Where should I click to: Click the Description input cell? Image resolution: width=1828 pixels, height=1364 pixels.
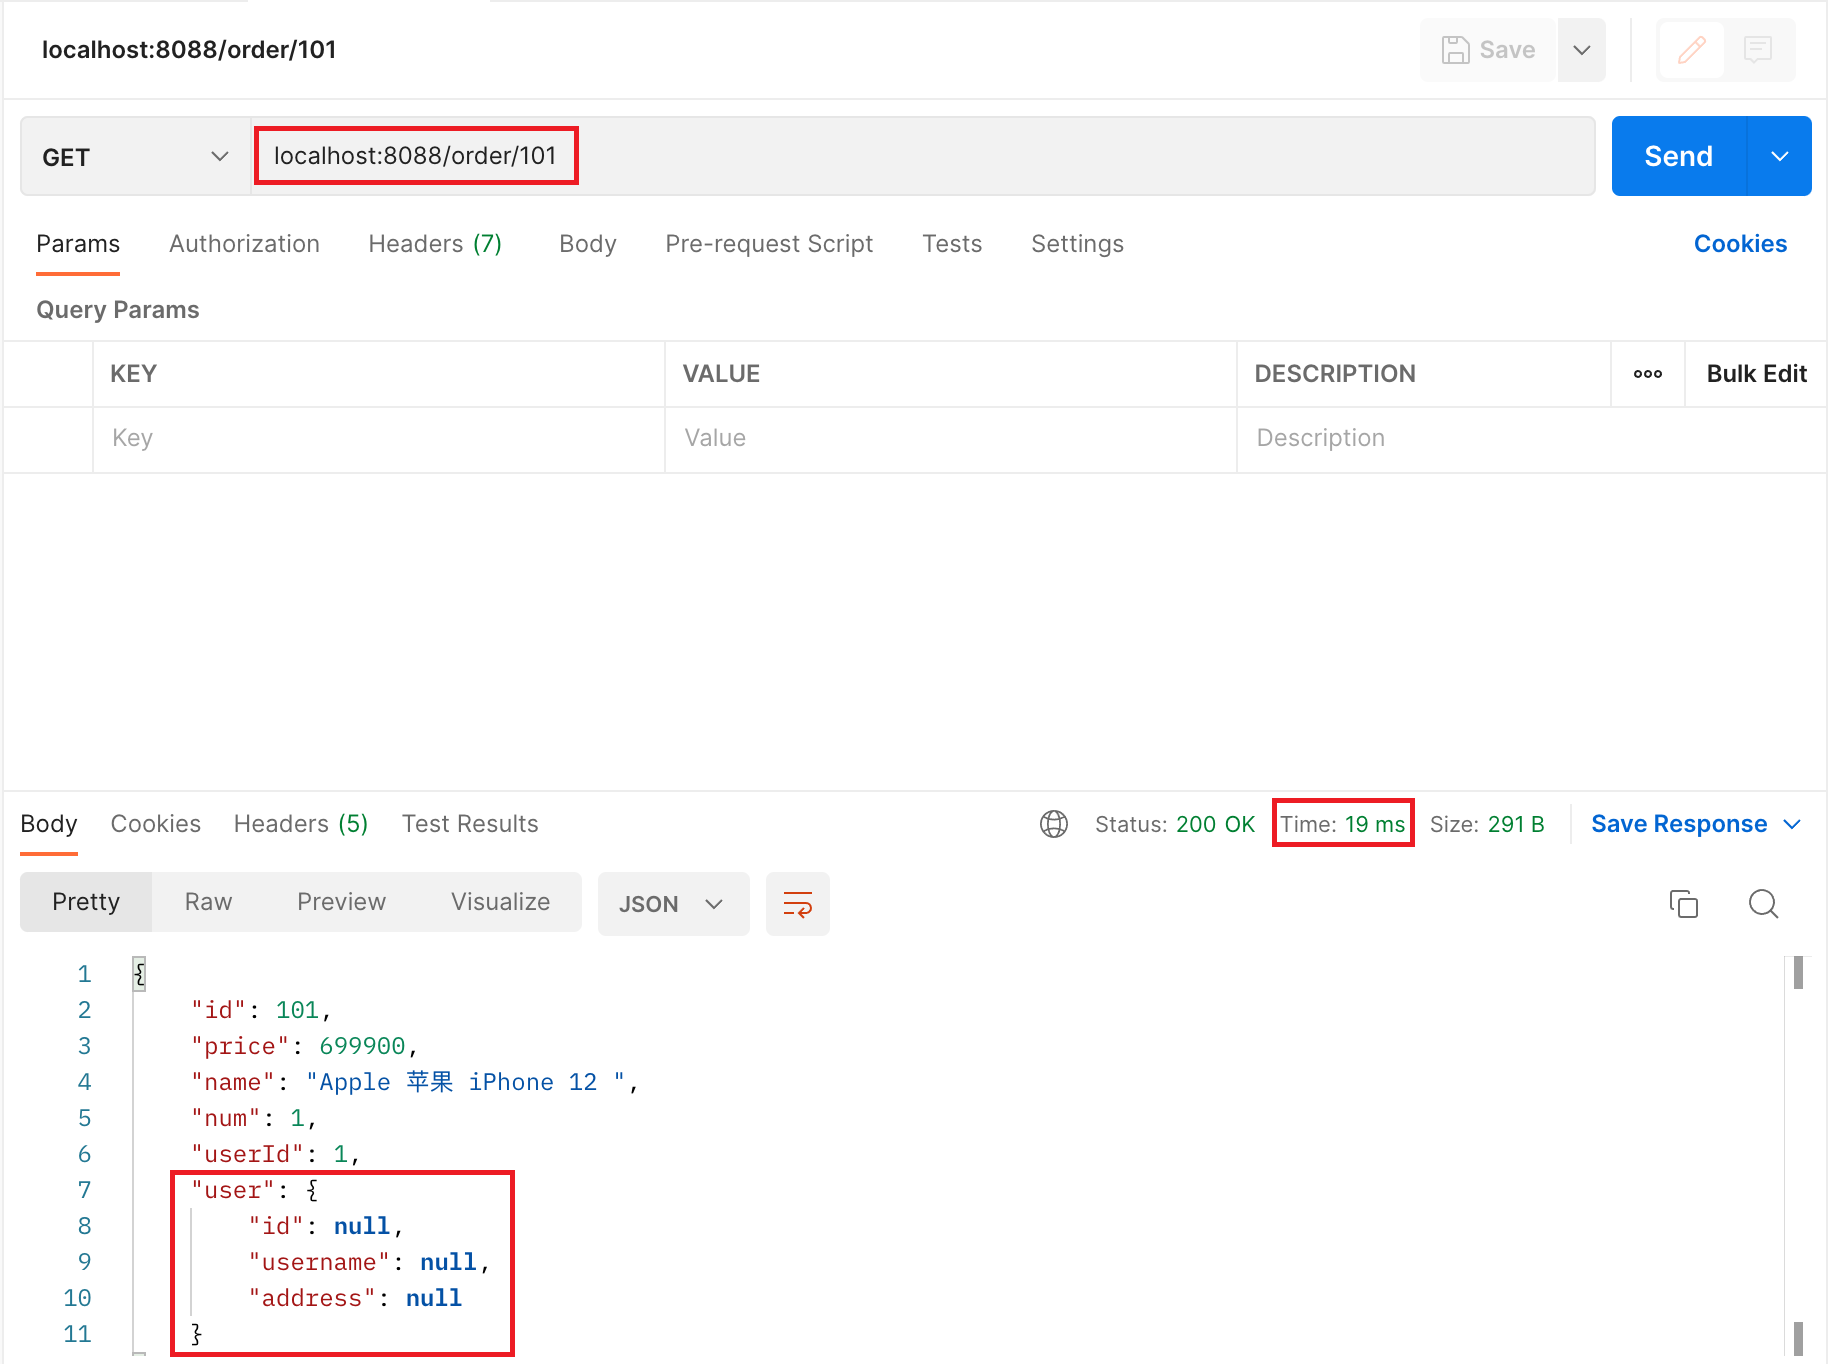[1531, 439]
